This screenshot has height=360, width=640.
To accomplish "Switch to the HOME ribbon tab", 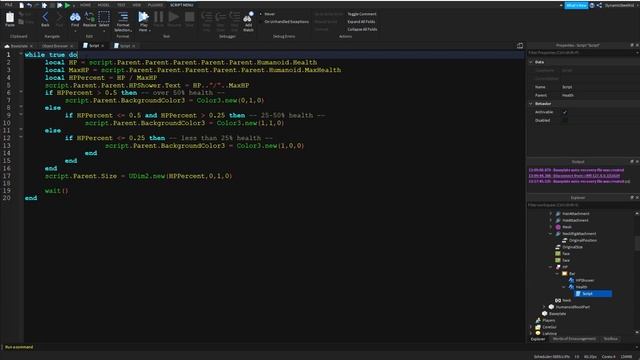I will point(85,5).
